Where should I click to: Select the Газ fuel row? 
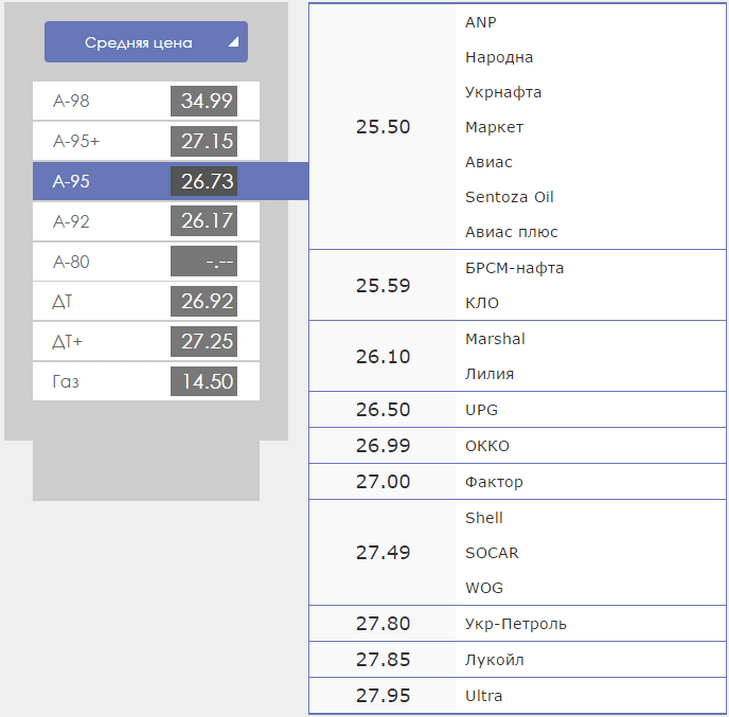point(146,381)
